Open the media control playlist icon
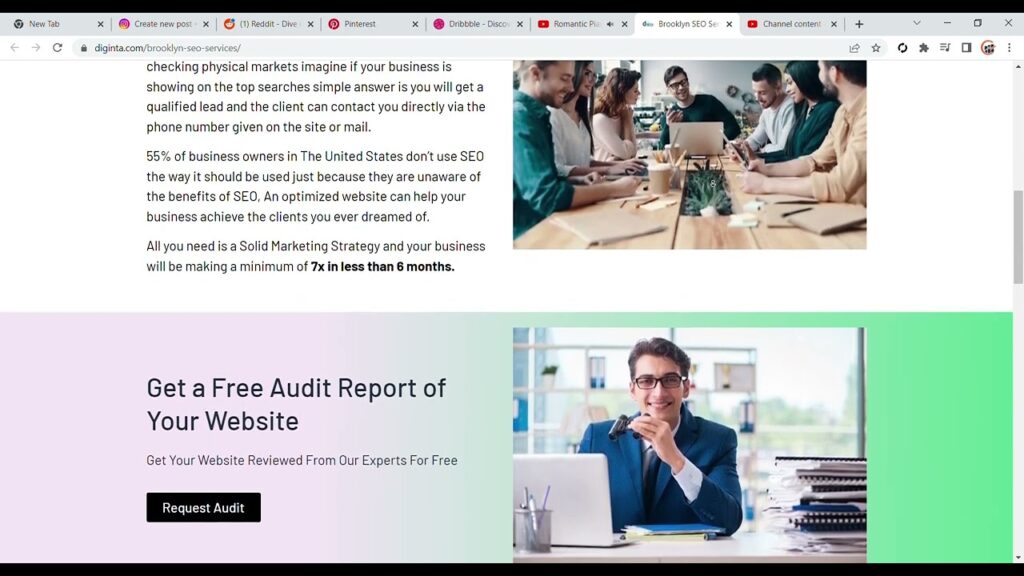Viewport: 1024px width, 576px height. coord(945,48)
